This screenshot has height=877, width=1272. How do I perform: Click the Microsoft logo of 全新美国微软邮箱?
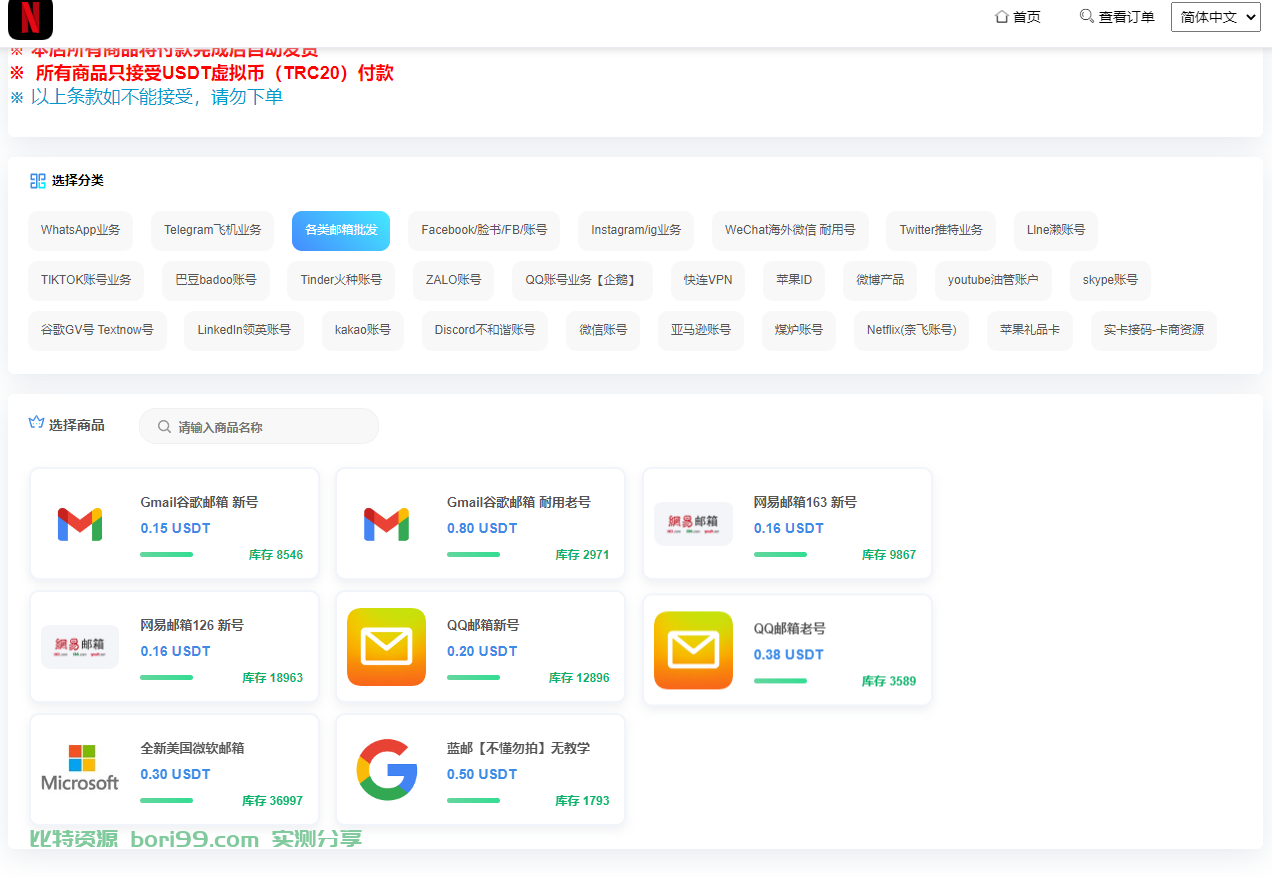point(80,768)
